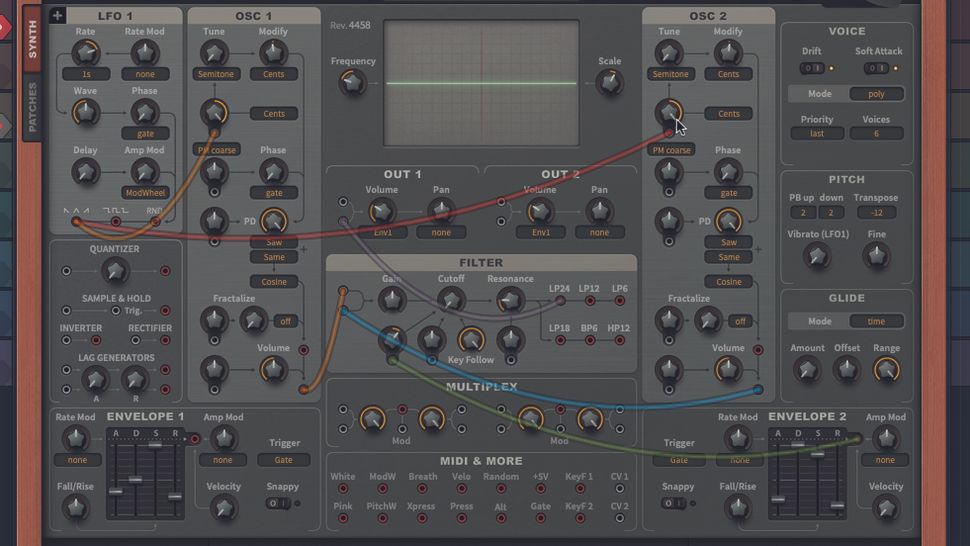Click the ModW source jack
Viewport: 970px width, 546px height.
(x=382, y=488)
